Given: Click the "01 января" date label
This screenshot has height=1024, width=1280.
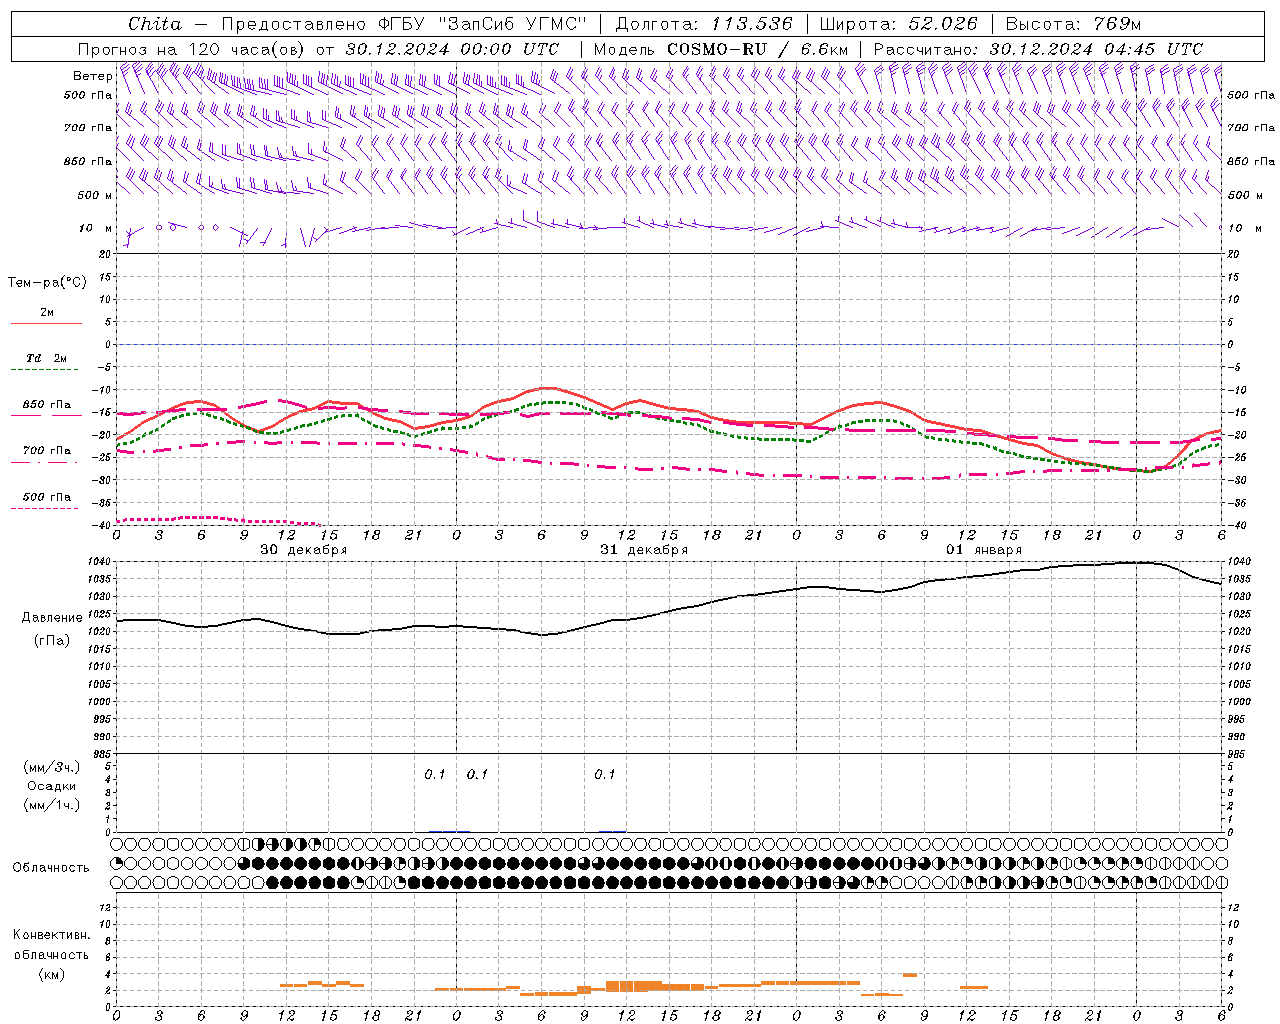Looking at the screenshot, I should pos(984,550).
